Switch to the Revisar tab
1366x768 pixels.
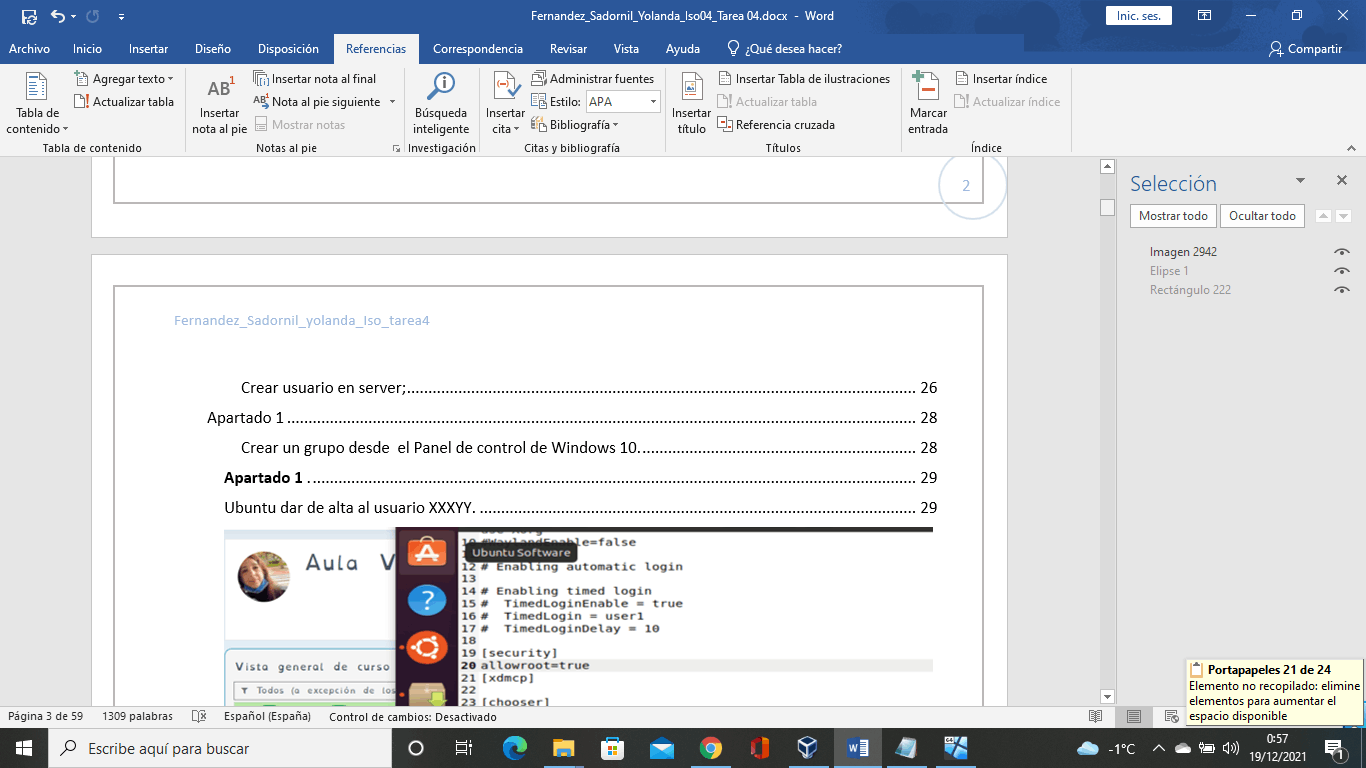[568, 49]
